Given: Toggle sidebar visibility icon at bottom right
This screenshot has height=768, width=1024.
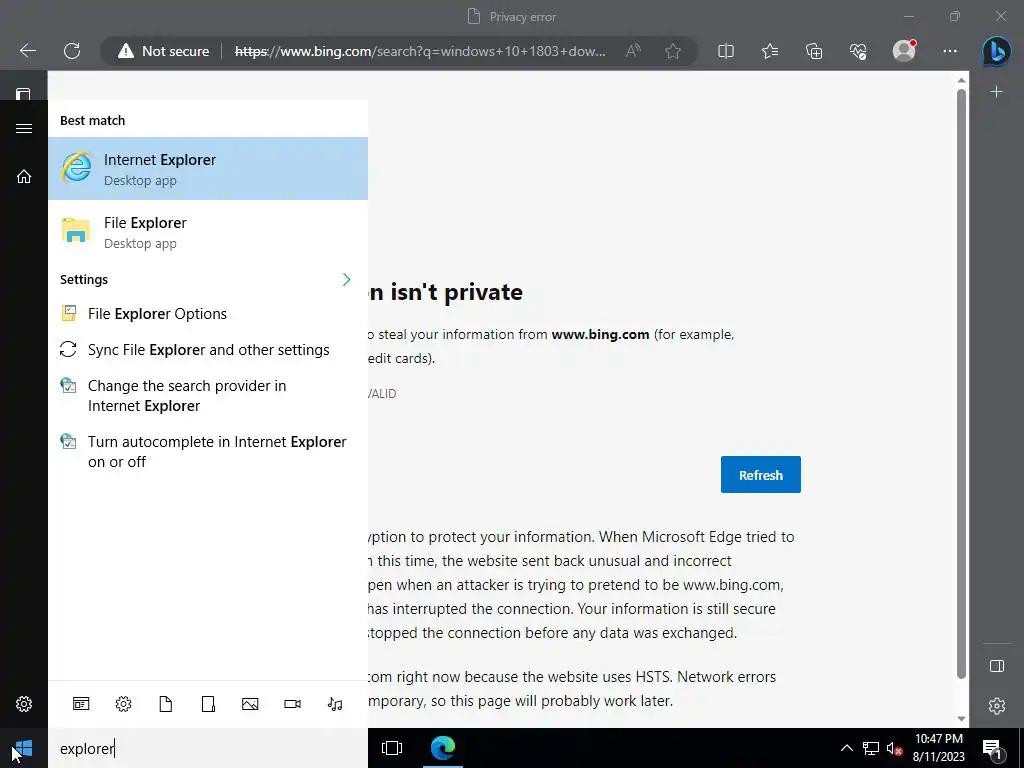Looking at the screenshot, I should coord(997,665).
